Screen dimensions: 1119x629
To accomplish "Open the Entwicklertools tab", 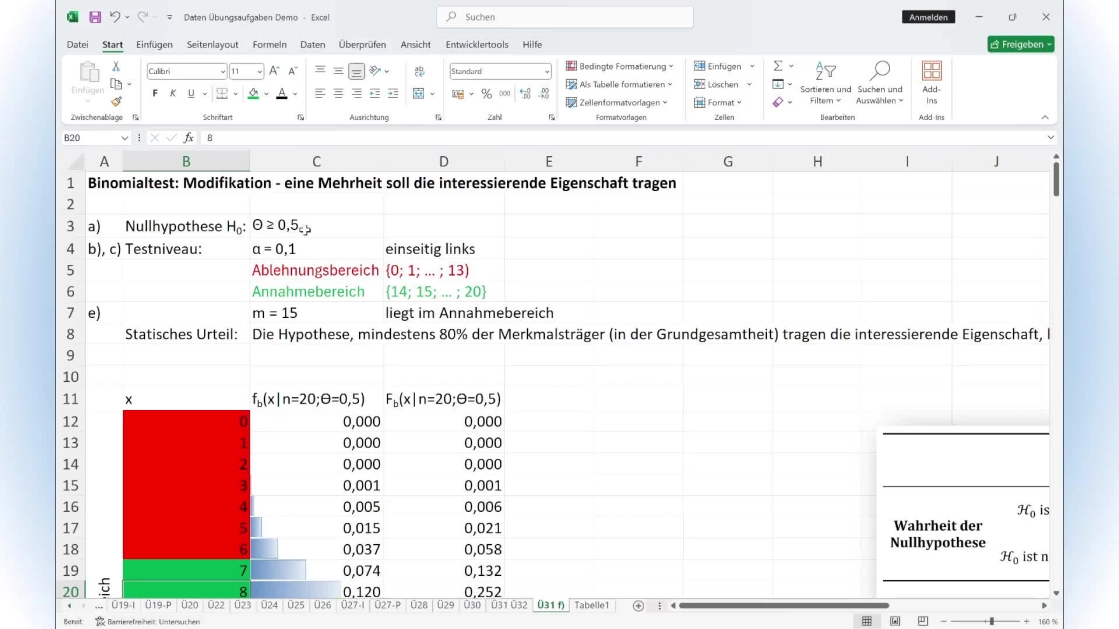I will click(x=477, y=44).
